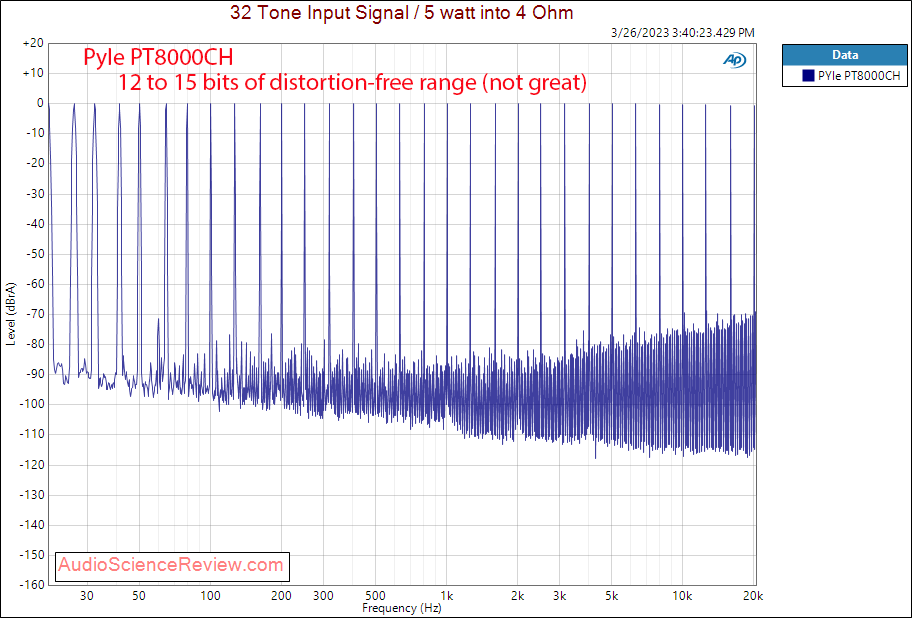Screen dimensions: 912x618
Task: Click the "Level (dBrA)" vertical axis label
Action: 11,314
